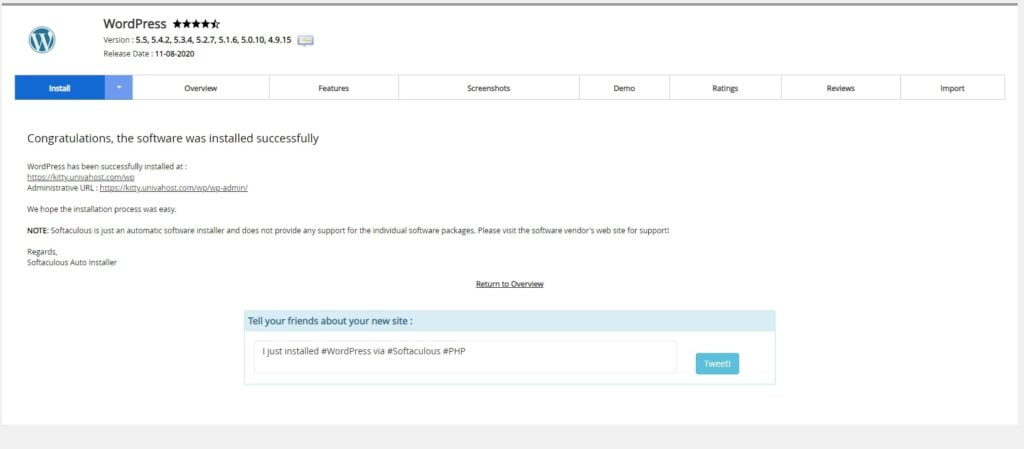1024x449 pixels.
Task: Click the 'Congratulations' success heading
Action: pos(173,138)
